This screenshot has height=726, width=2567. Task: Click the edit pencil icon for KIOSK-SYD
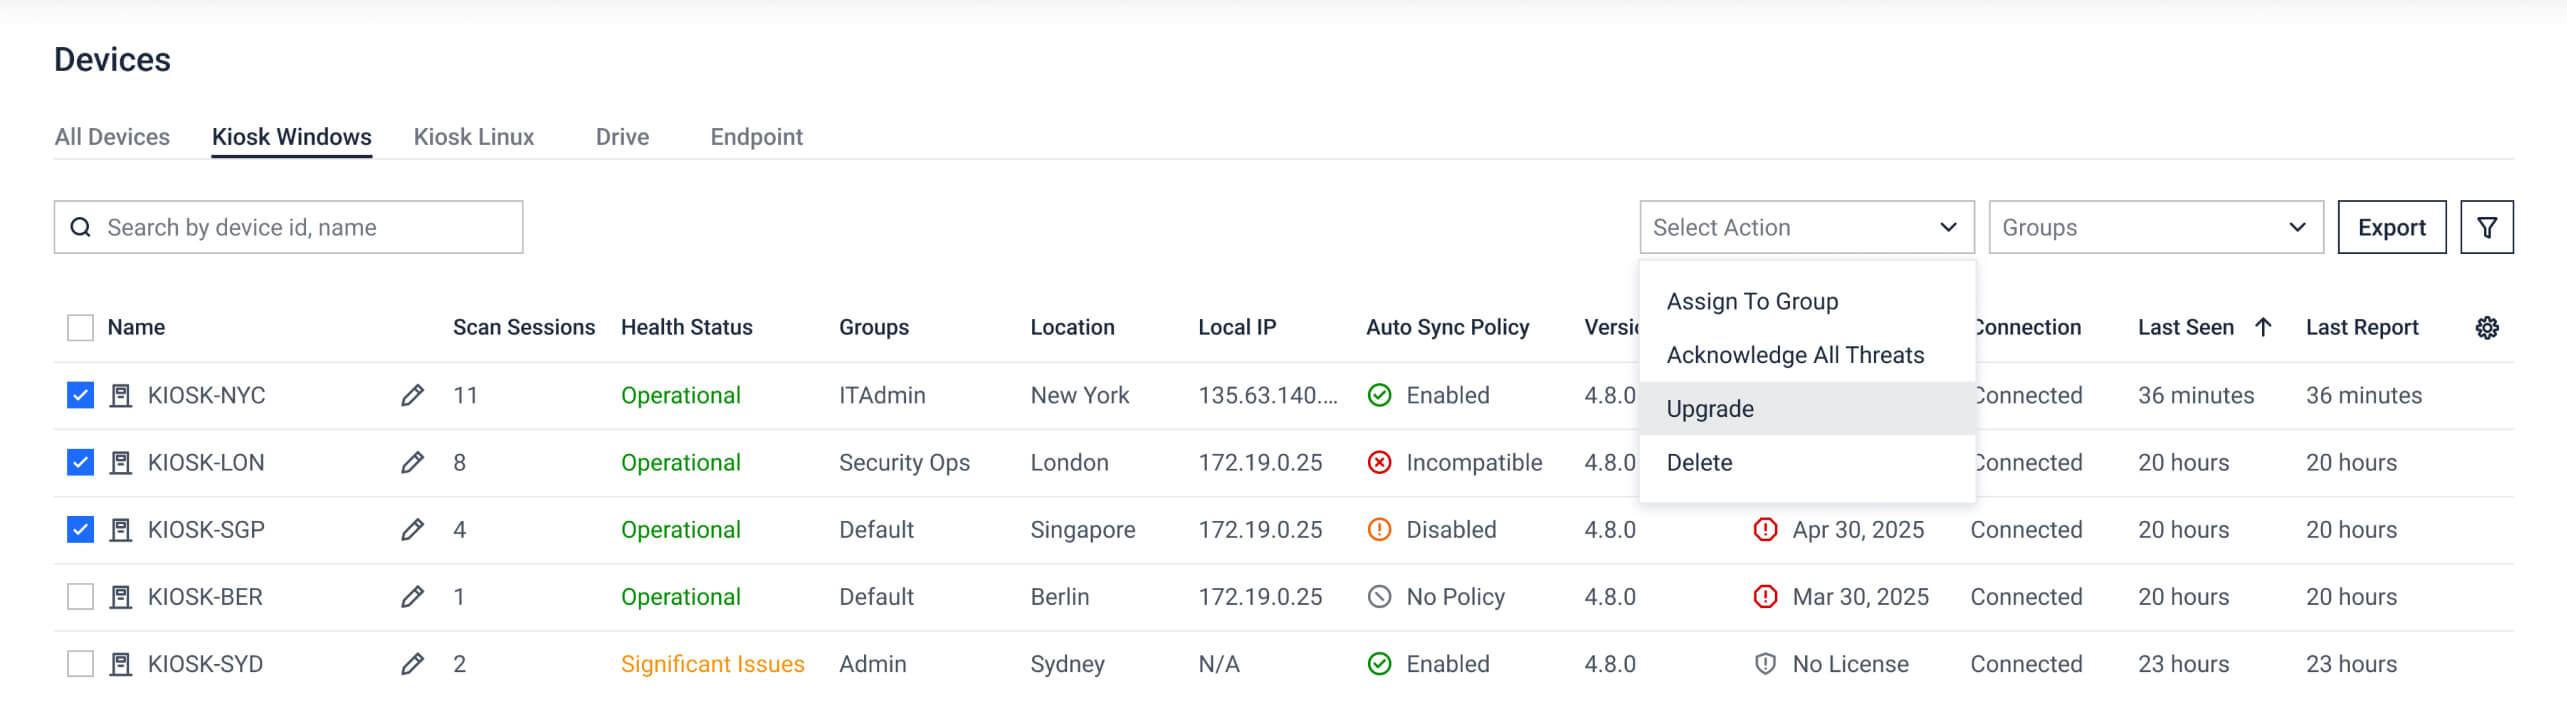click(412, 664)
